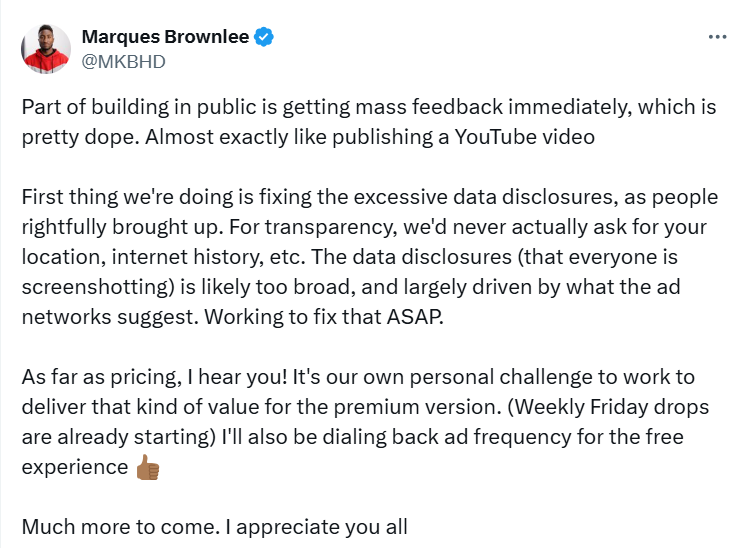Open the @MKBHD handle link
742x548 pixels.
[123, 61]
